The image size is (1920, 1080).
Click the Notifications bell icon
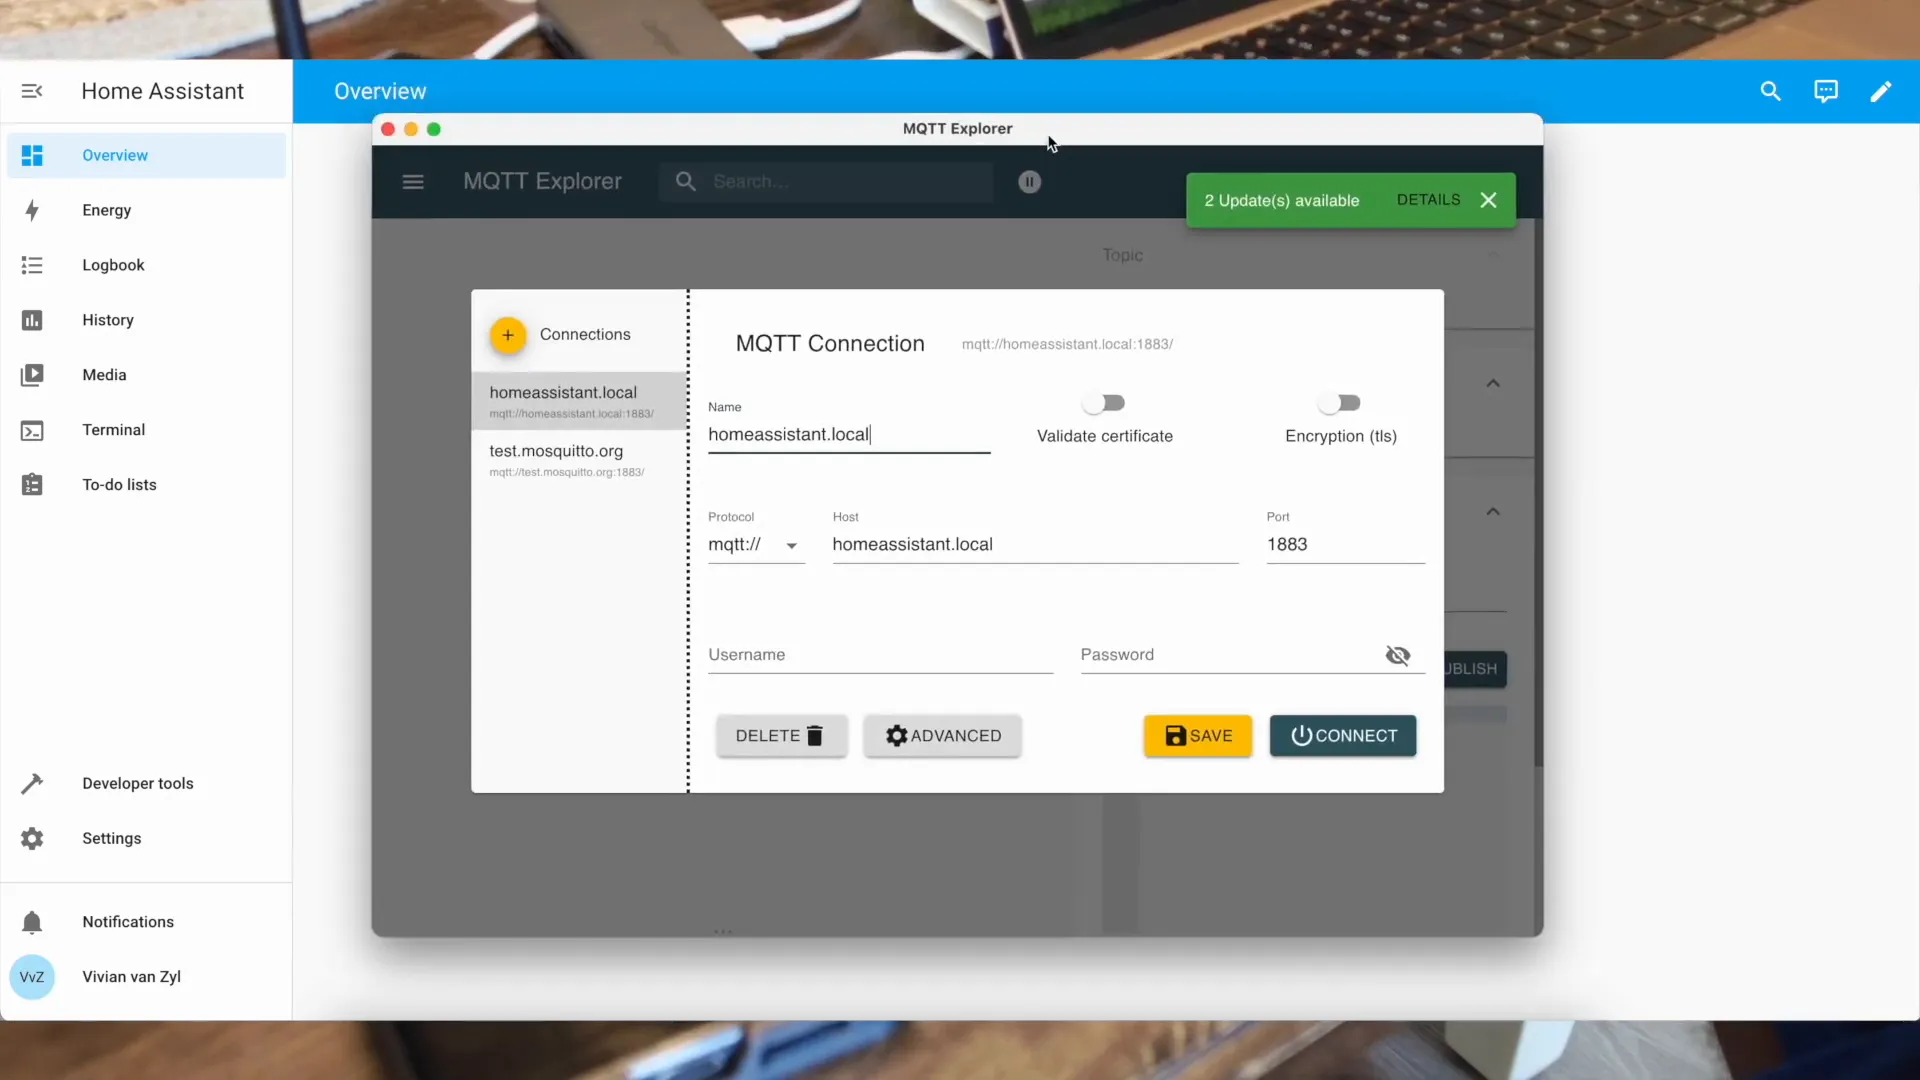pos(32,922)
